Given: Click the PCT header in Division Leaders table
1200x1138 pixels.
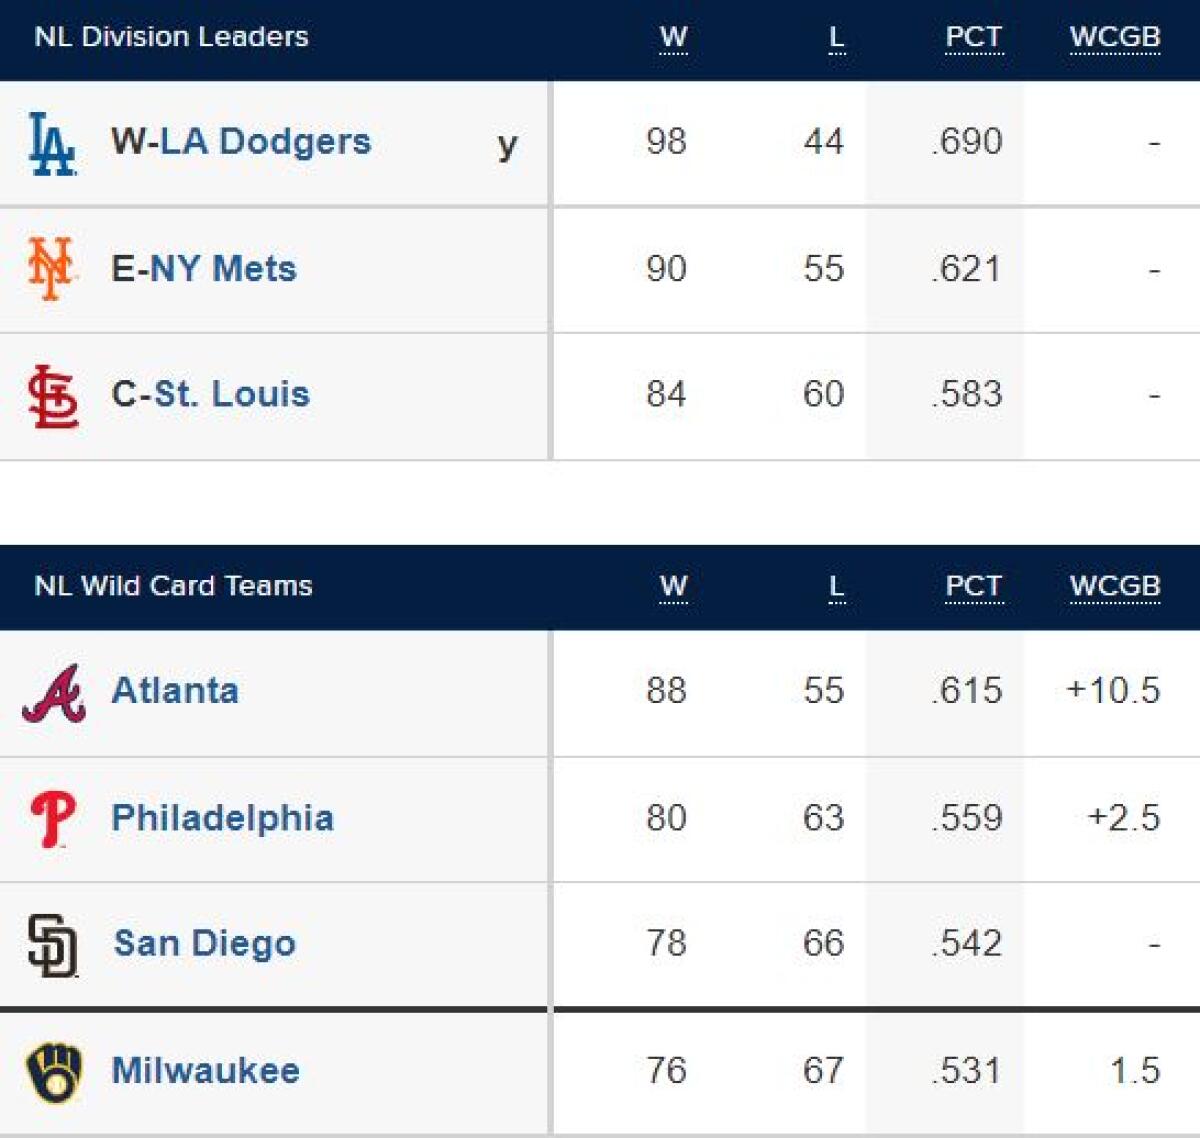Looking at the screenshot, I should point(973,37).
